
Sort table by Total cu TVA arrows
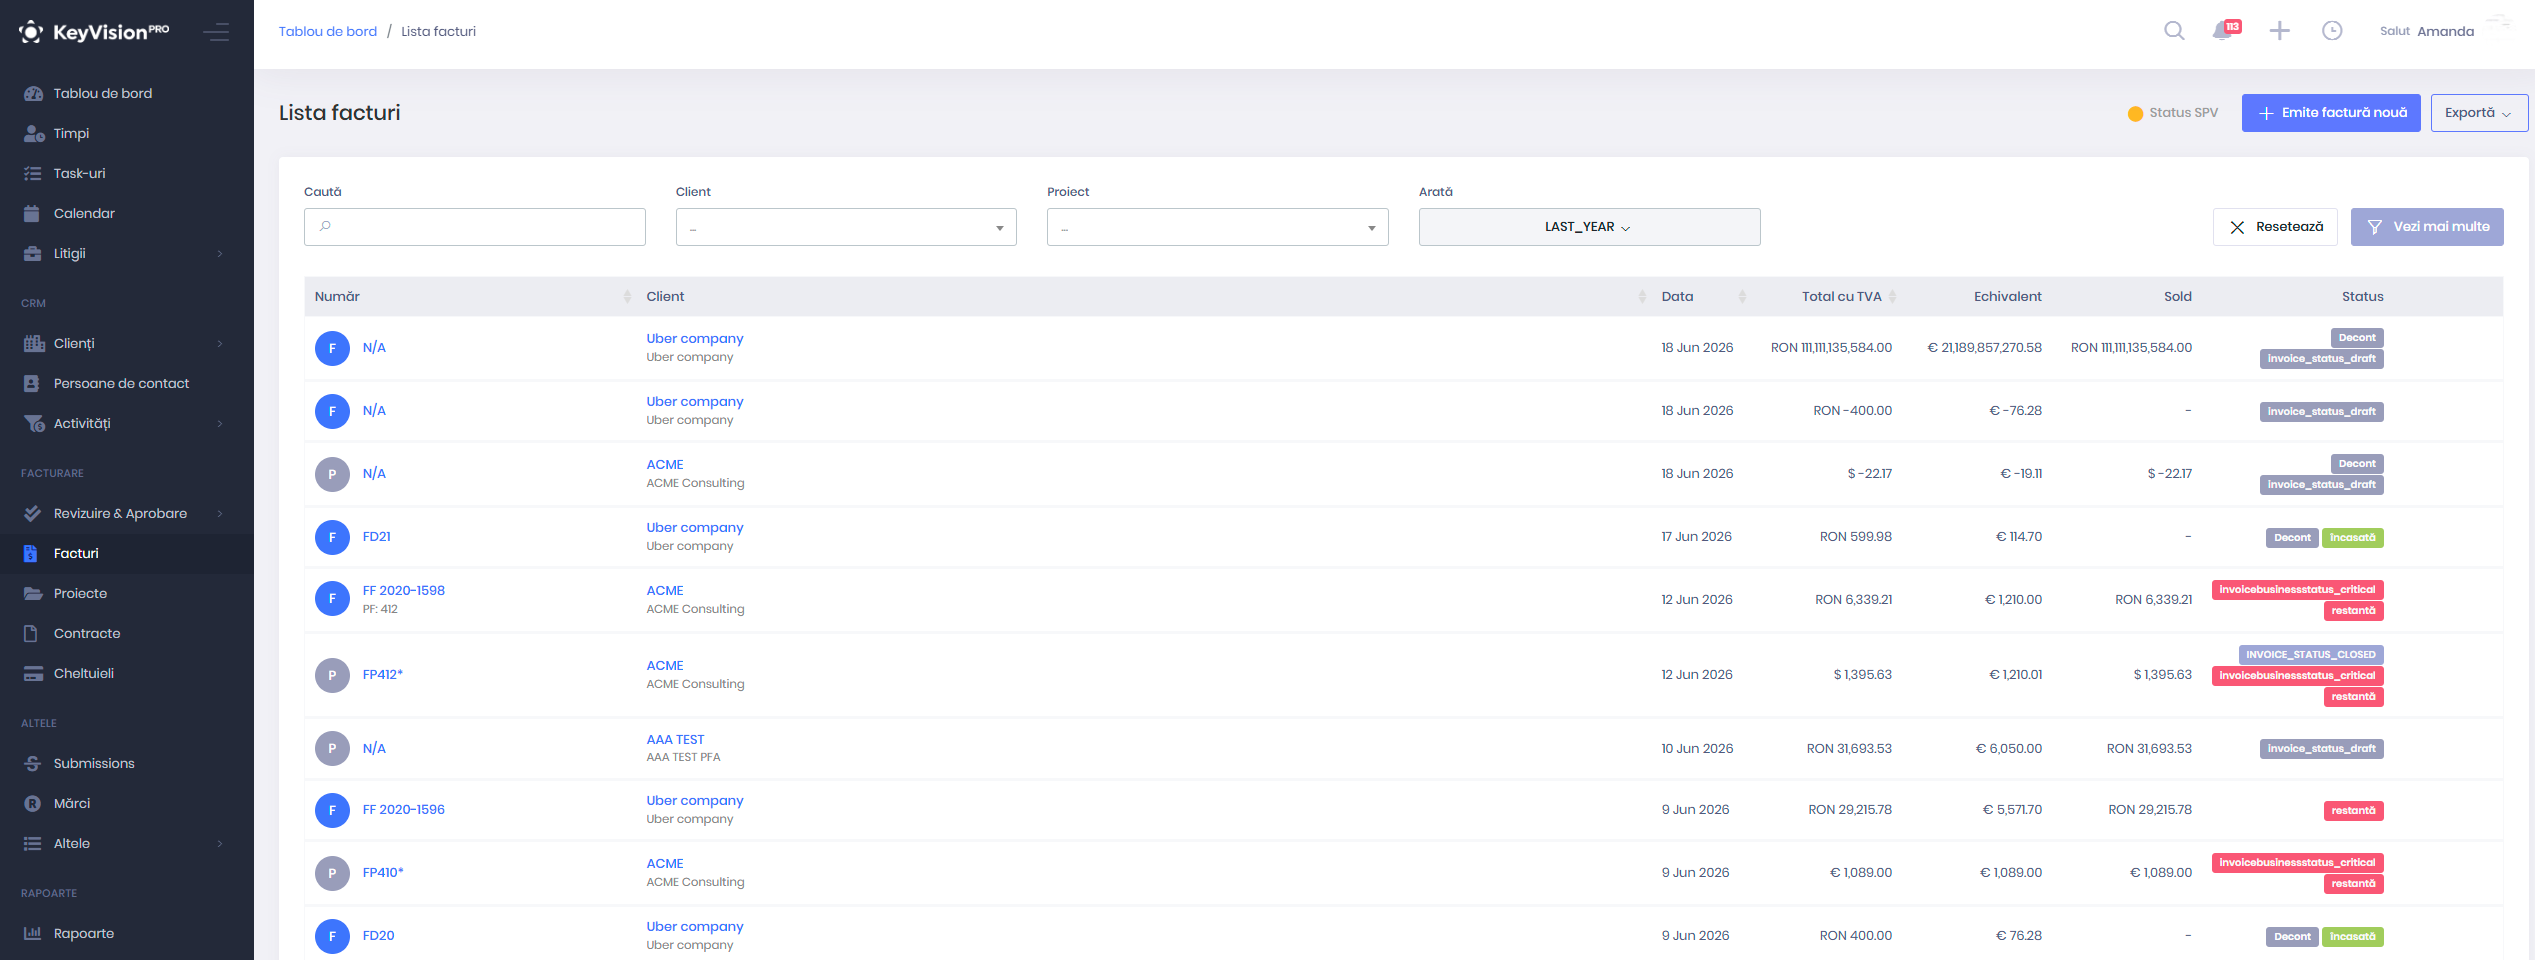coord(1892,297)
